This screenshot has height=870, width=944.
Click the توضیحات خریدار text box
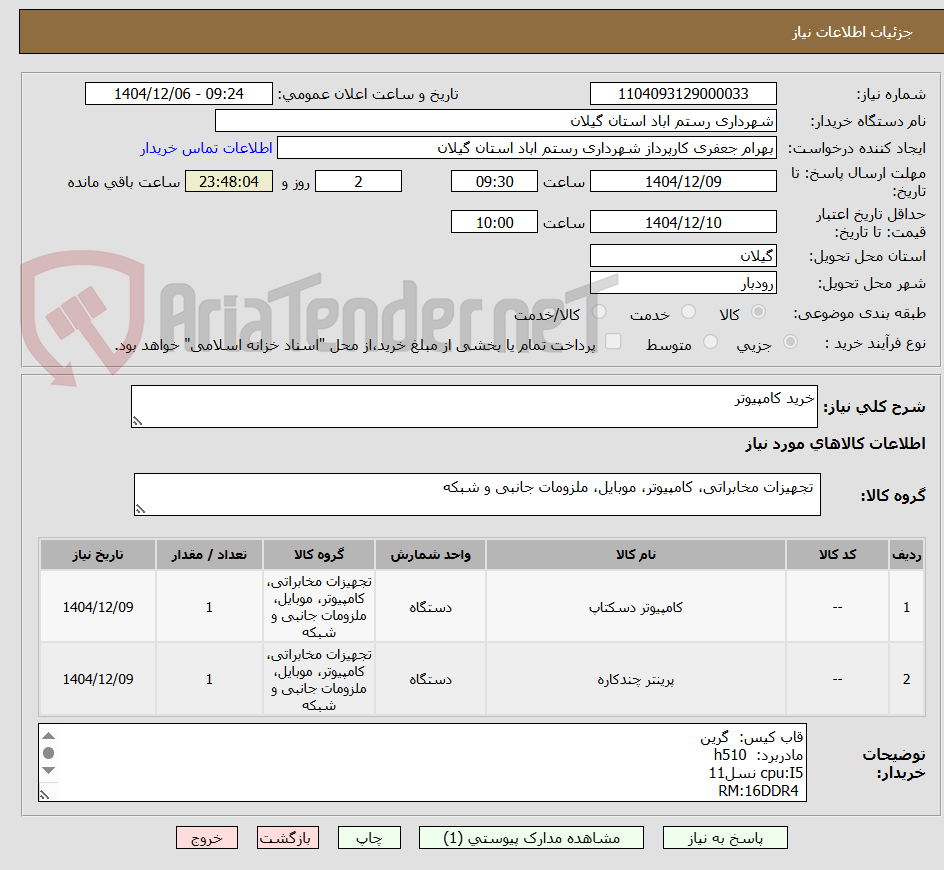pos(423,762)
